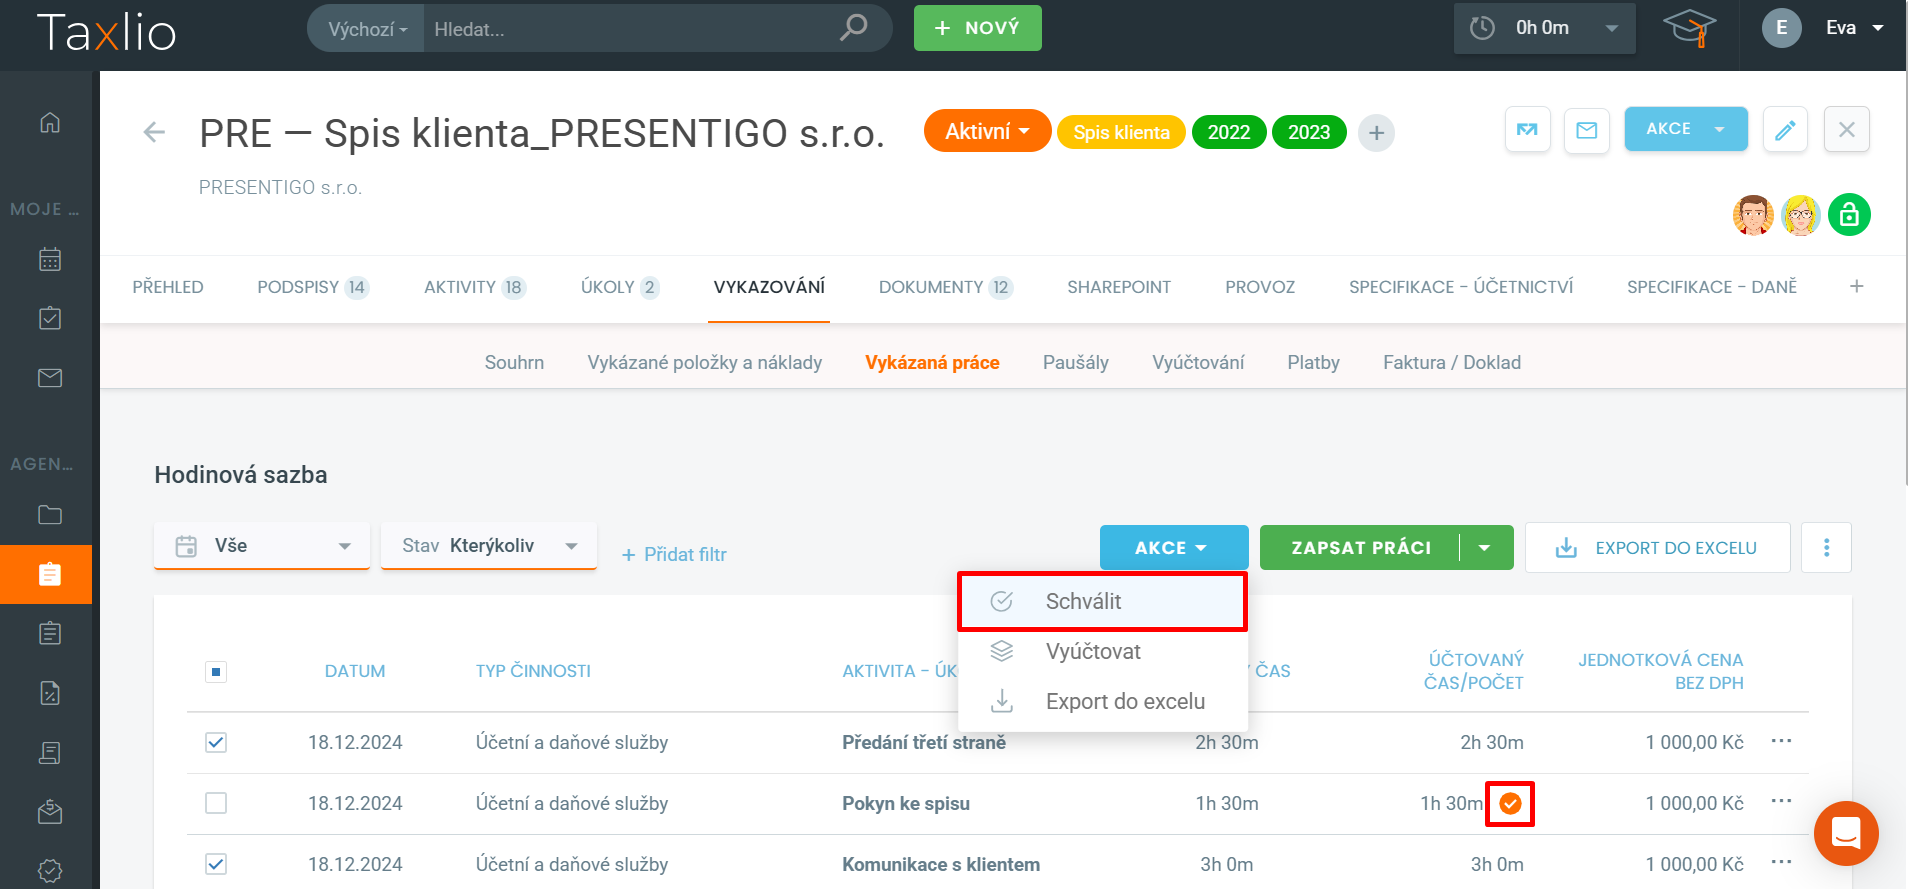The image size is (1908, 889).
Task: Click the green 2023 tag
Action: tap(1309, 133)
